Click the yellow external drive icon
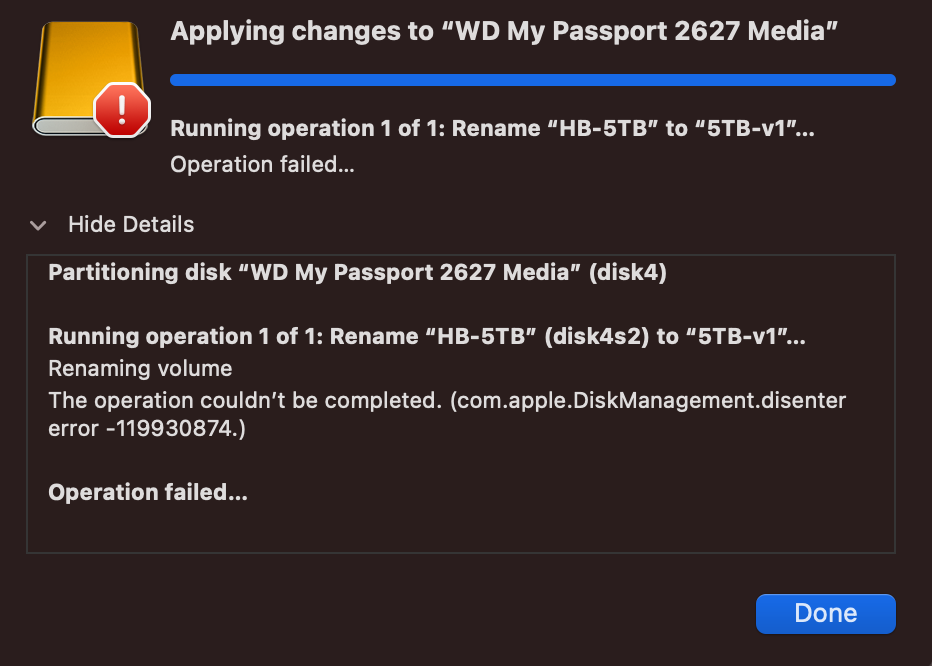The height and width of the screenshot is (666, 932). [x=89, y=78]
